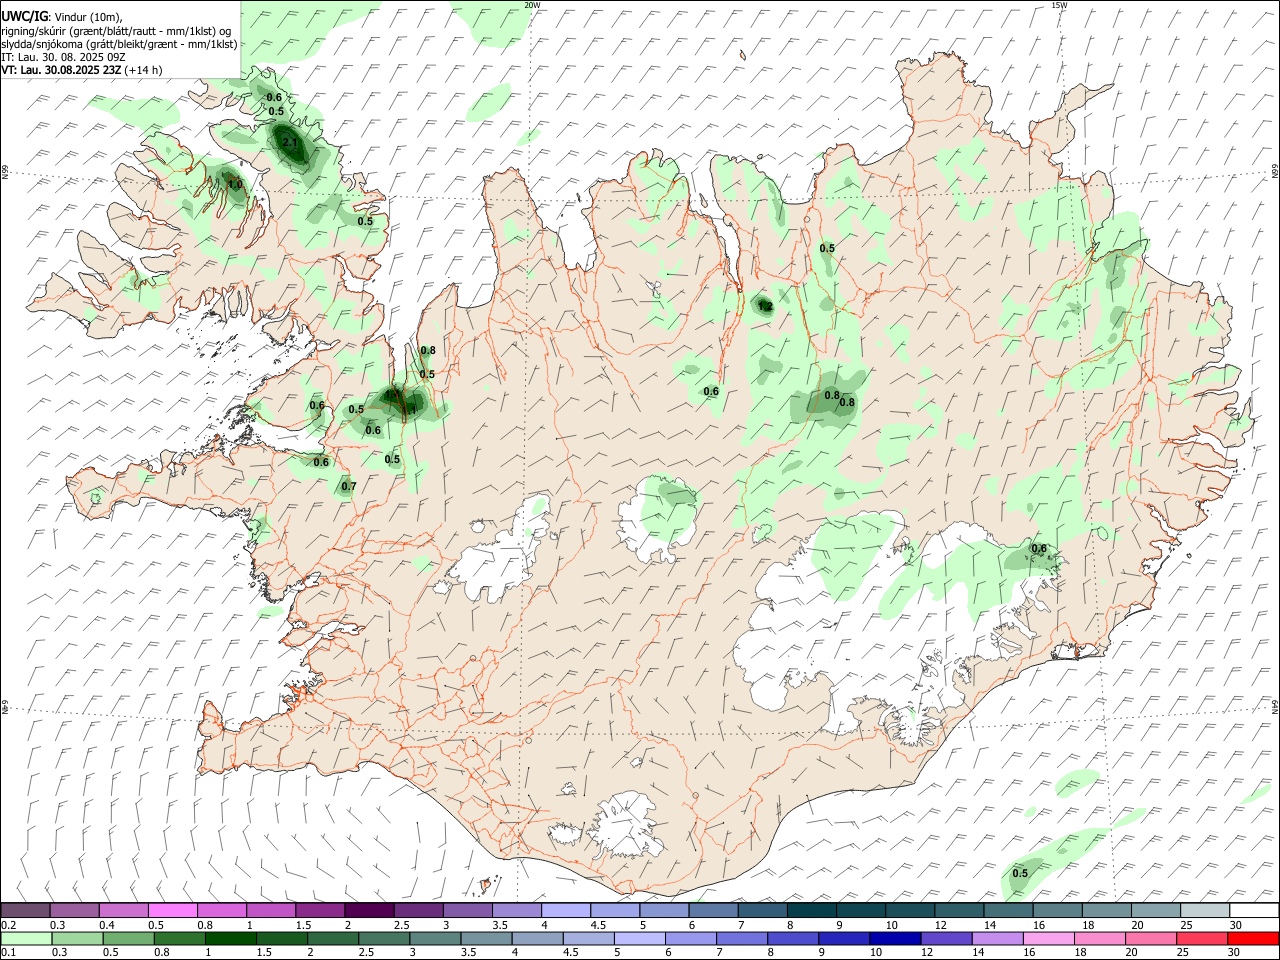Select the 1.2 precipitation value in the north
This screenshot has height=960, width=1280.
coord(766,307)
